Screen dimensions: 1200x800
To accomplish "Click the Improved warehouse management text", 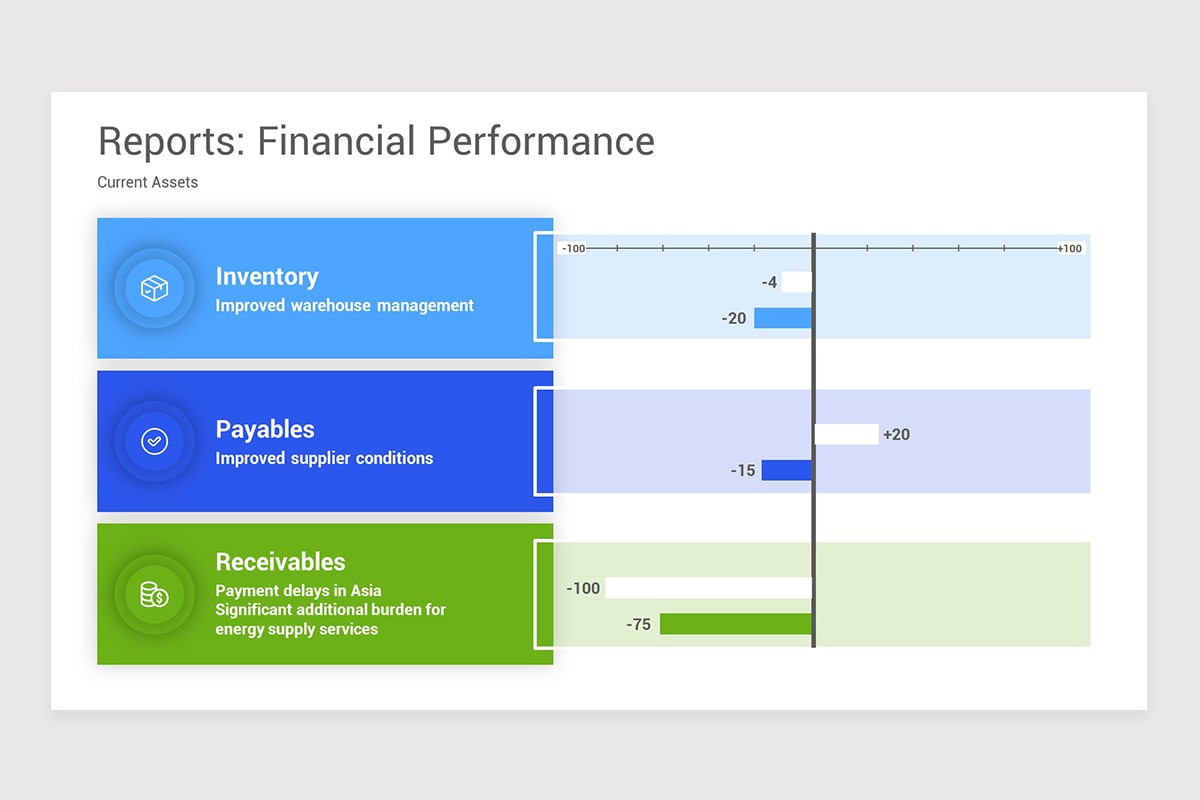I will [x=344, y=306].
